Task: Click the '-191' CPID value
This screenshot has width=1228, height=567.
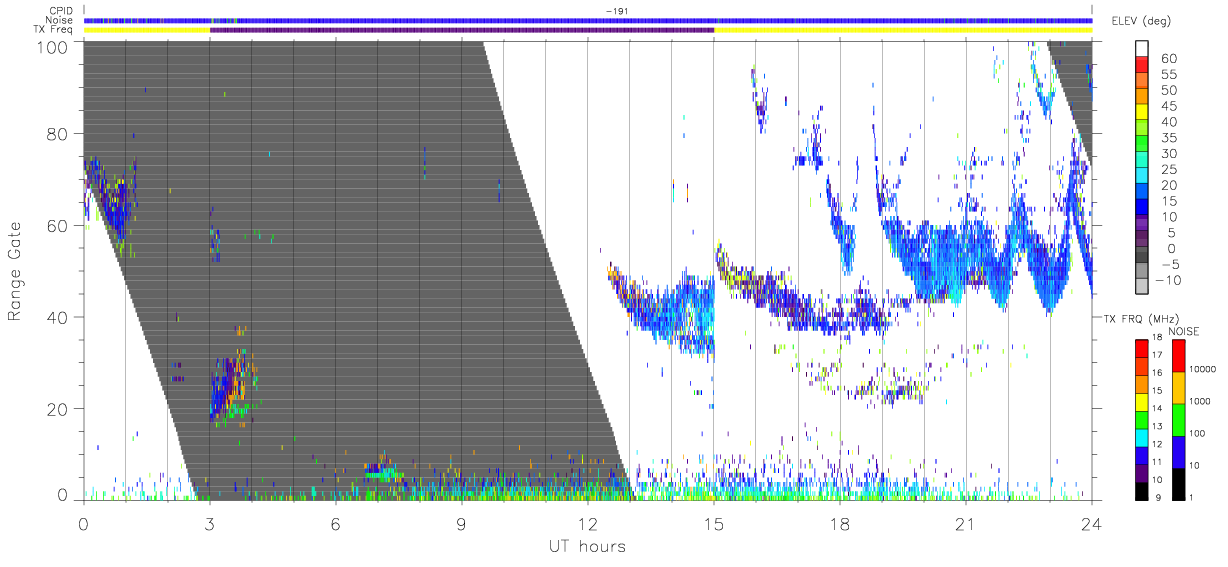Action: coord(618,11)
